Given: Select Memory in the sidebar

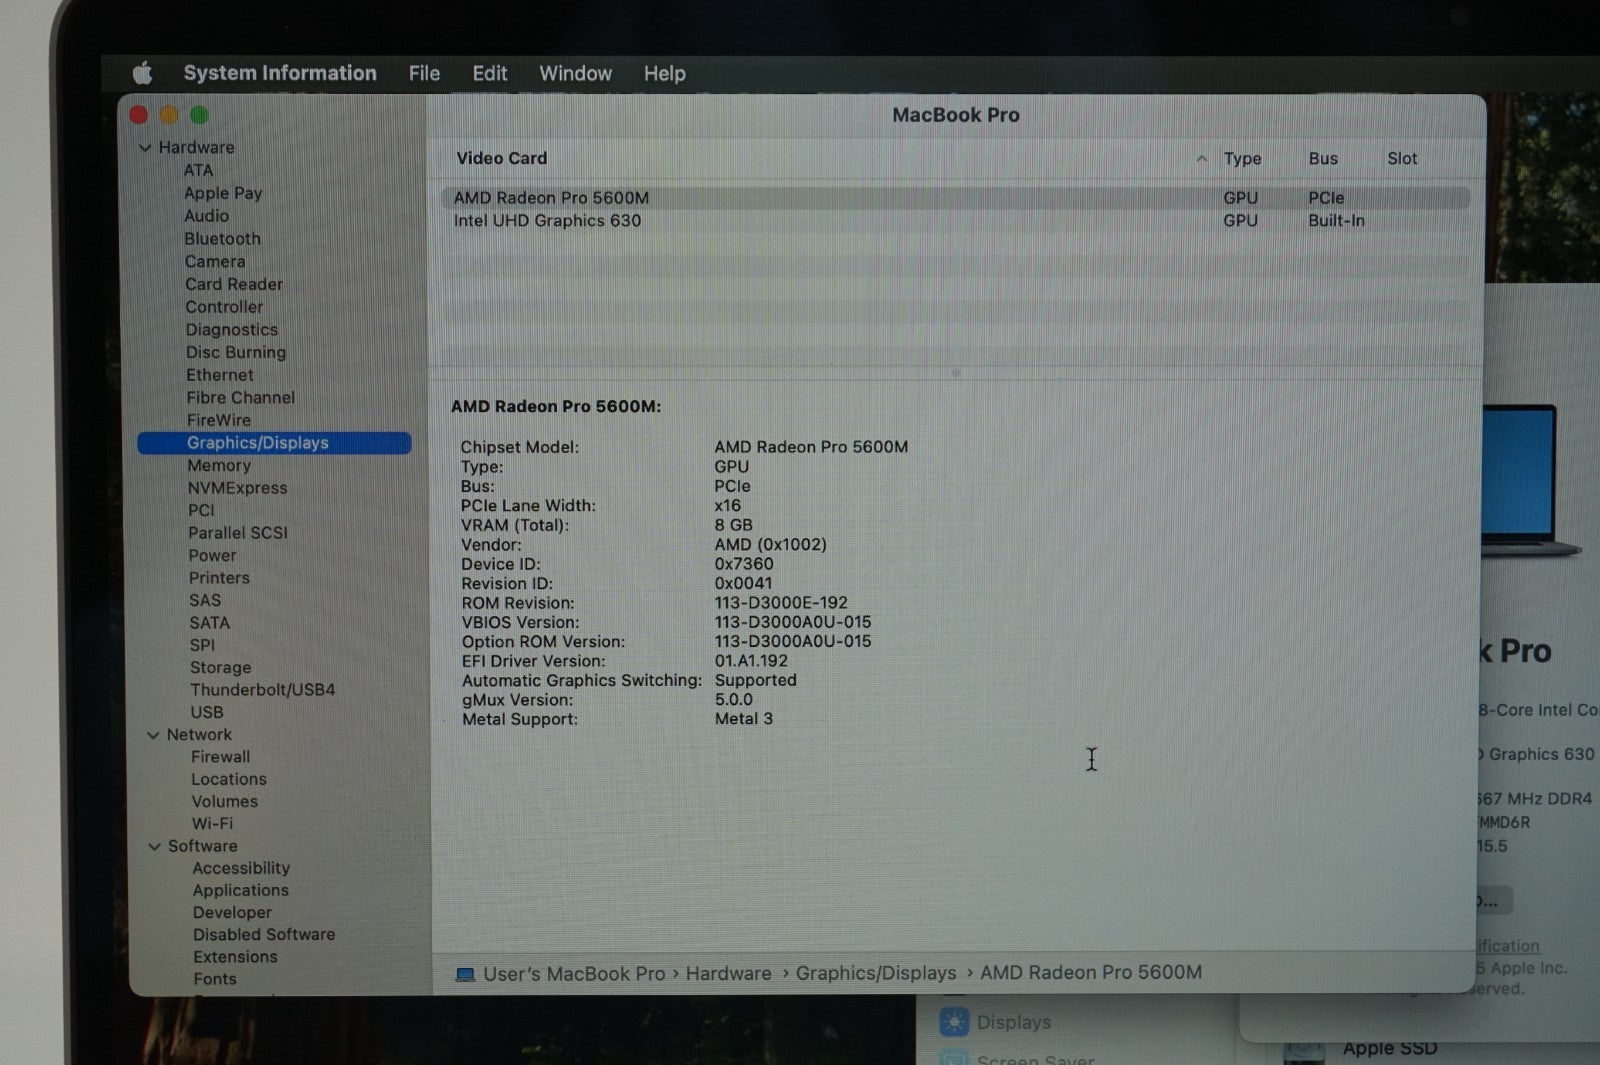Looking at the screenshot, I should click(x=219, y=466).
